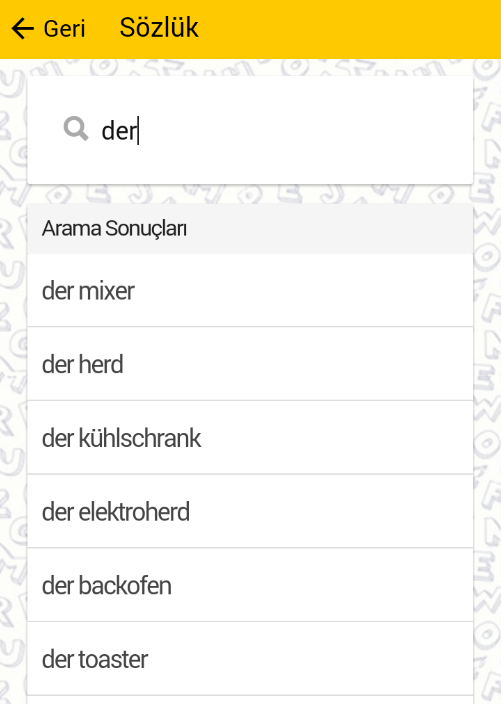Tap the "Geri" back label
Screen dimensions: 501x704
[64, 29]
